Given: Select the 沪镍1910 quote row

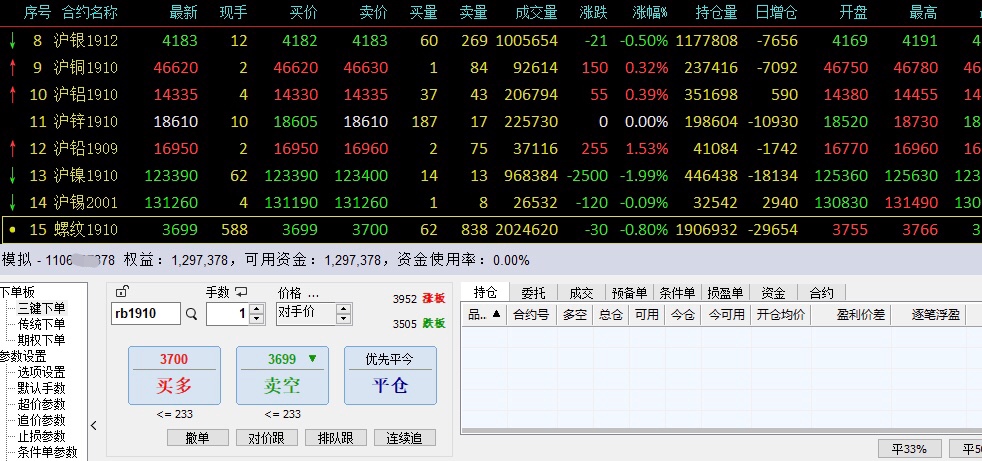Looking at the screenshot, I should [x=491, y=175].
